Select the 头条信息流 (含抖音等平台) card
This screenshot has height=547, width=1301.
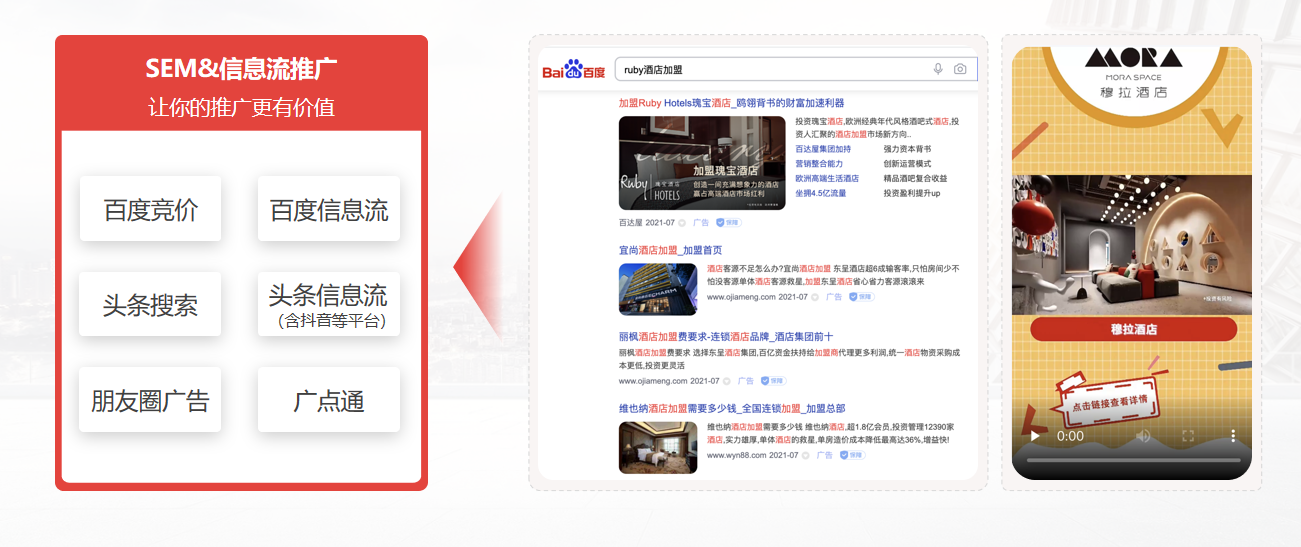point(329,304)
